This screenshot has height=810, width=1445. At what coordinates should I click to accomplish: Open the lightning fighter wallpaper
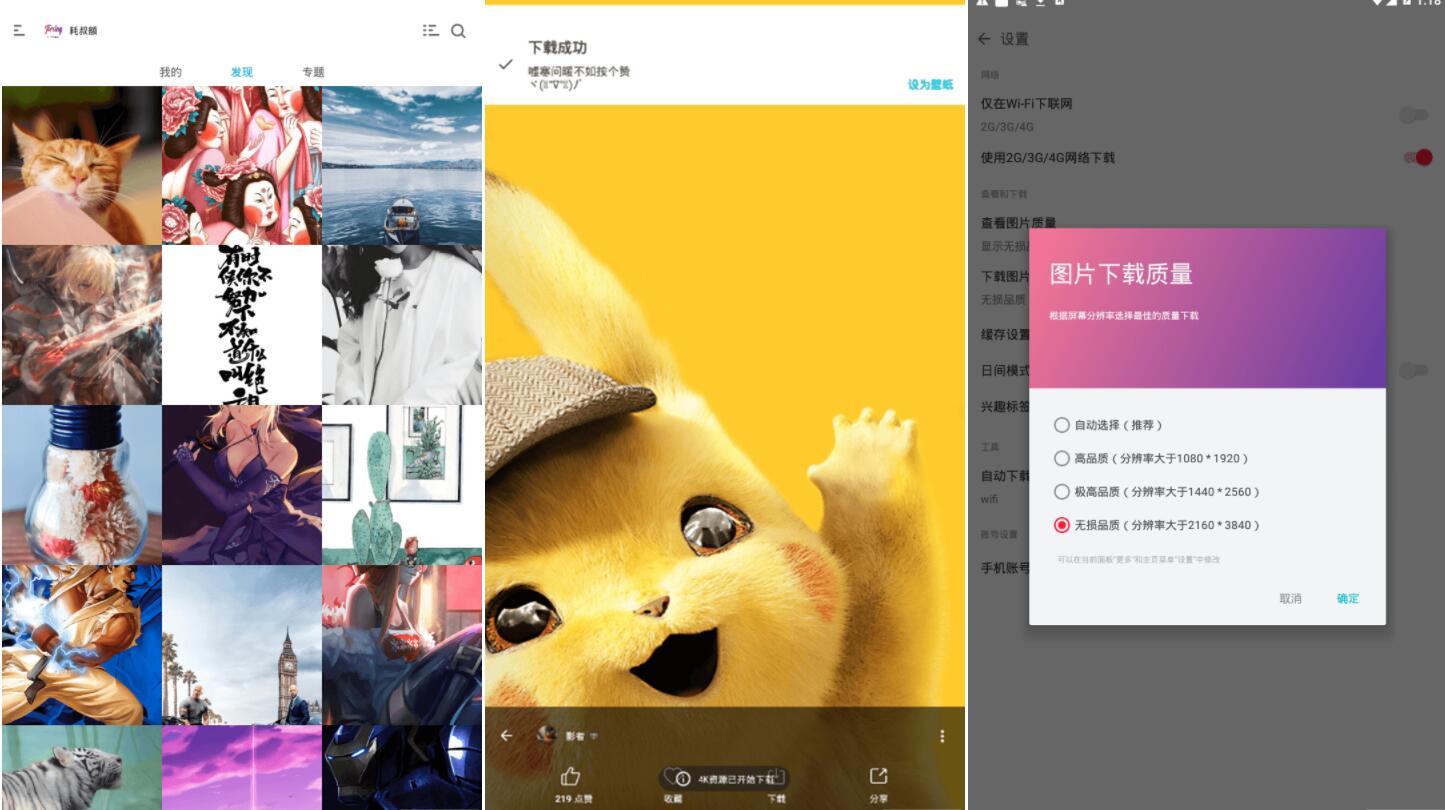pyautogui.click(x=81, y=645)
